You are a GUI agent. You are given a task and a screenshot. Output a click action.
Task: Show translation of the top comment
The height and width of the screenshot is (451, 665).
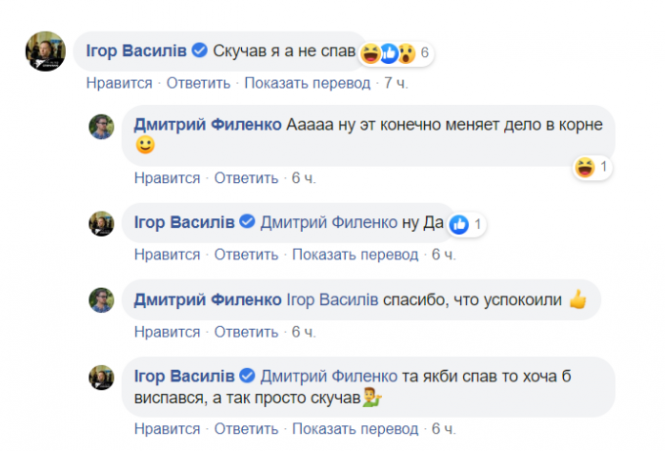[x=306, y=83]
